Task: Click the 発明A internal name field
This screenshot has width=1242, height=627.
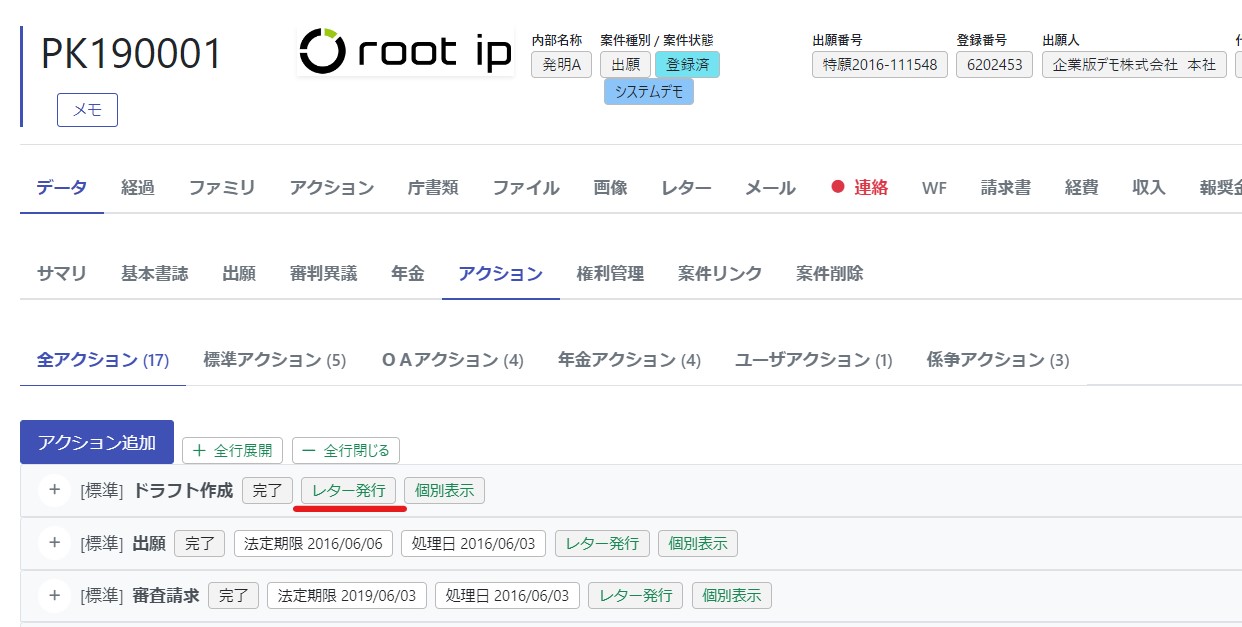Action: (561, 65)
